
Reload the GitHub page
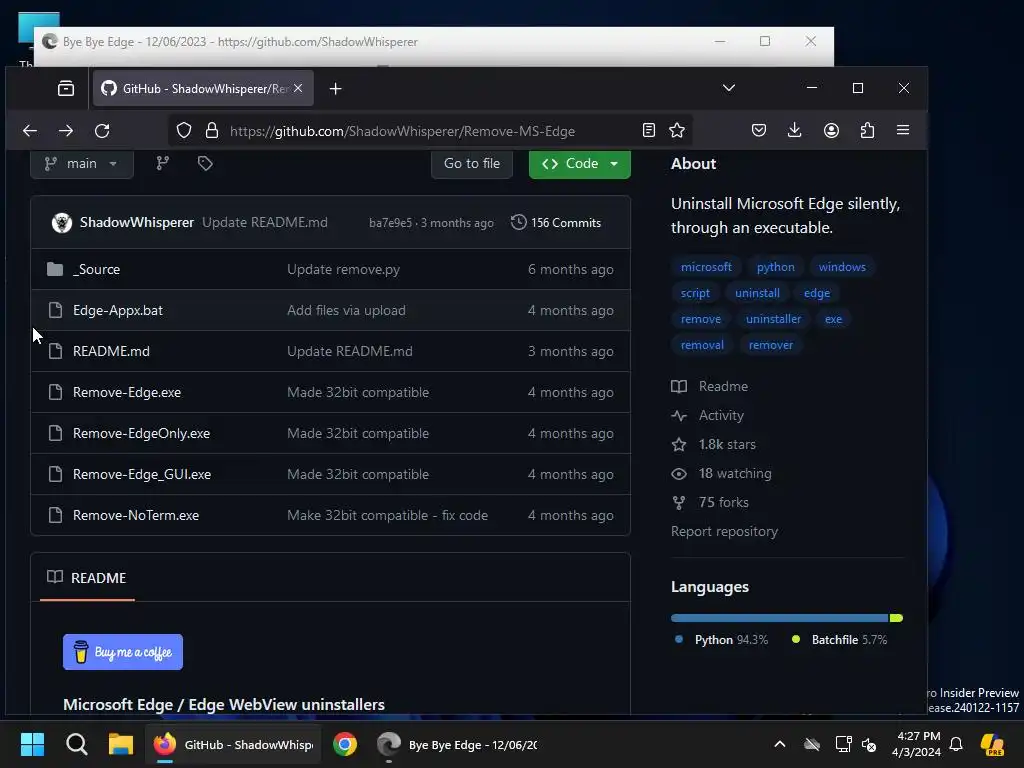102,131
